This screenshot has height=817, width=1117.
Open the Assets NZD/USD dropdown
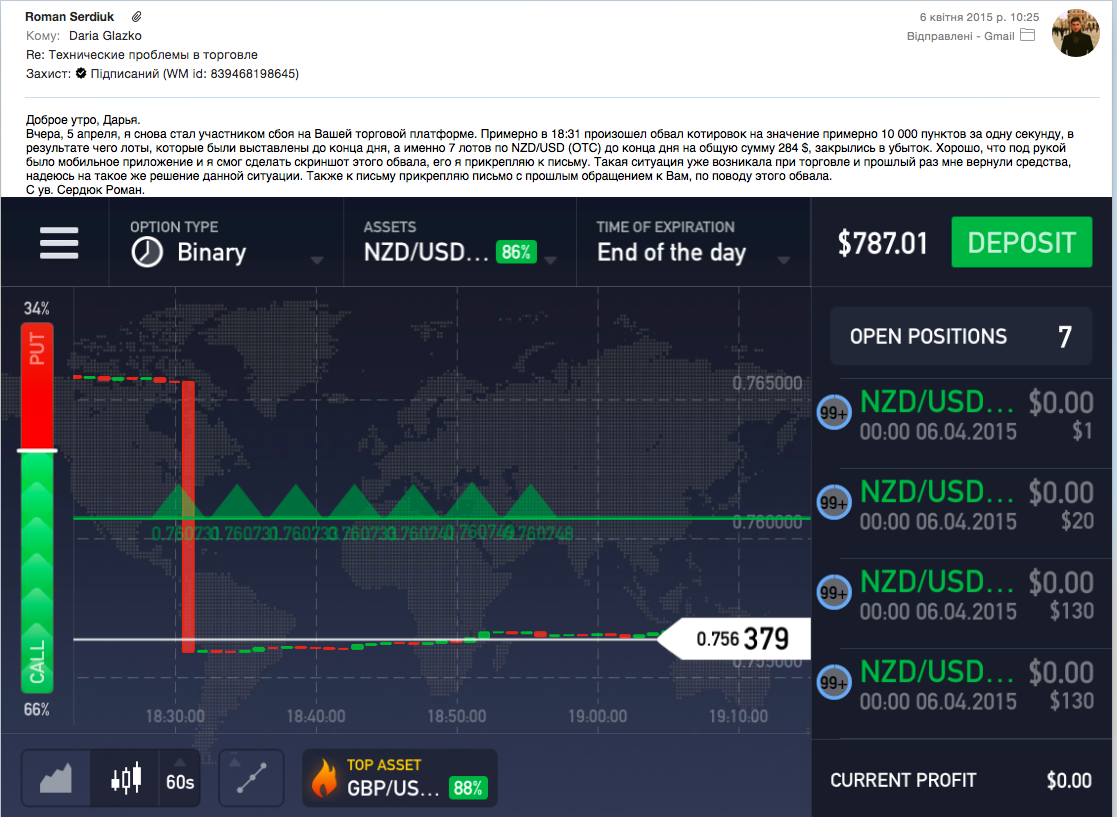point(551,260)
